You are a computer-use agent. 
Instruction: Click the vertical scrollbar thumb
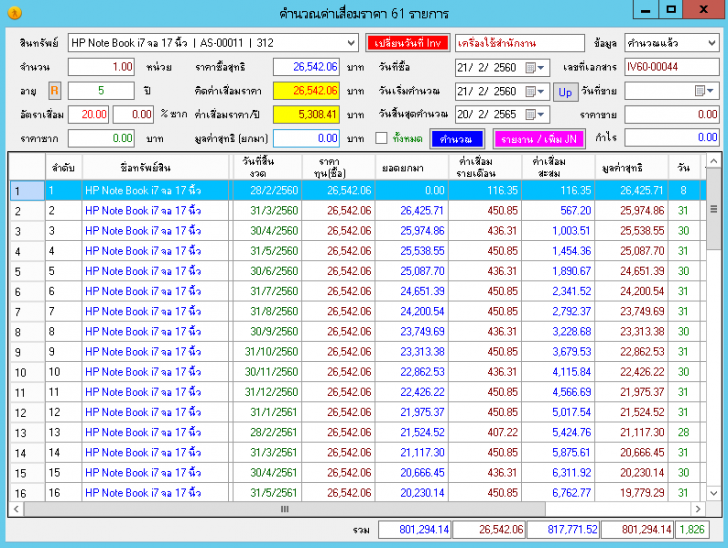[714, 209]
